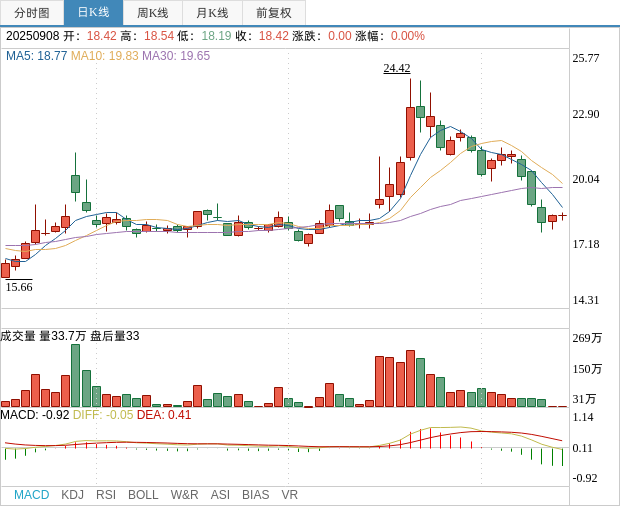Click the MA30: 19.65 legend label
Image resolution: width=620 pixels, height=506 pixels.
click(176, 56)
